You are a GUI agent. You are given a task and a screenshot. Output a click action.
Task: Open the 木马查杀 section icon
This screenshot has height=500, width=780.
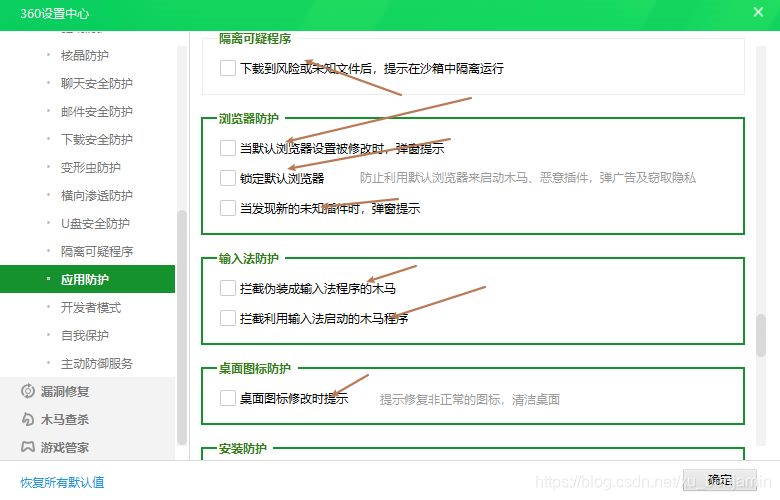point(28,419)
